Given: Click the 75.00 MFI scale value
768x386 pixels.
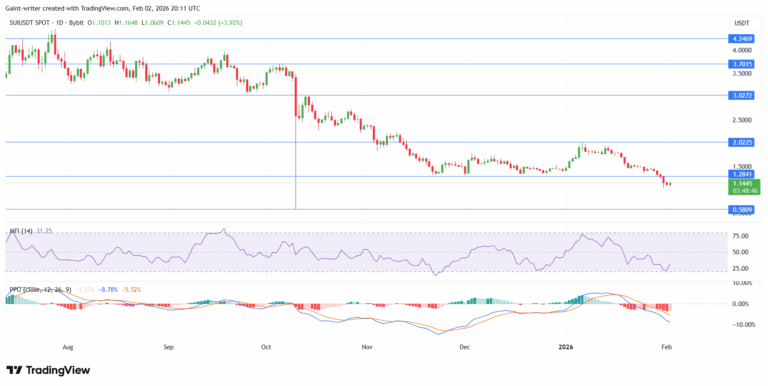Looking at the screenshot, I should (x=740, y=236).
